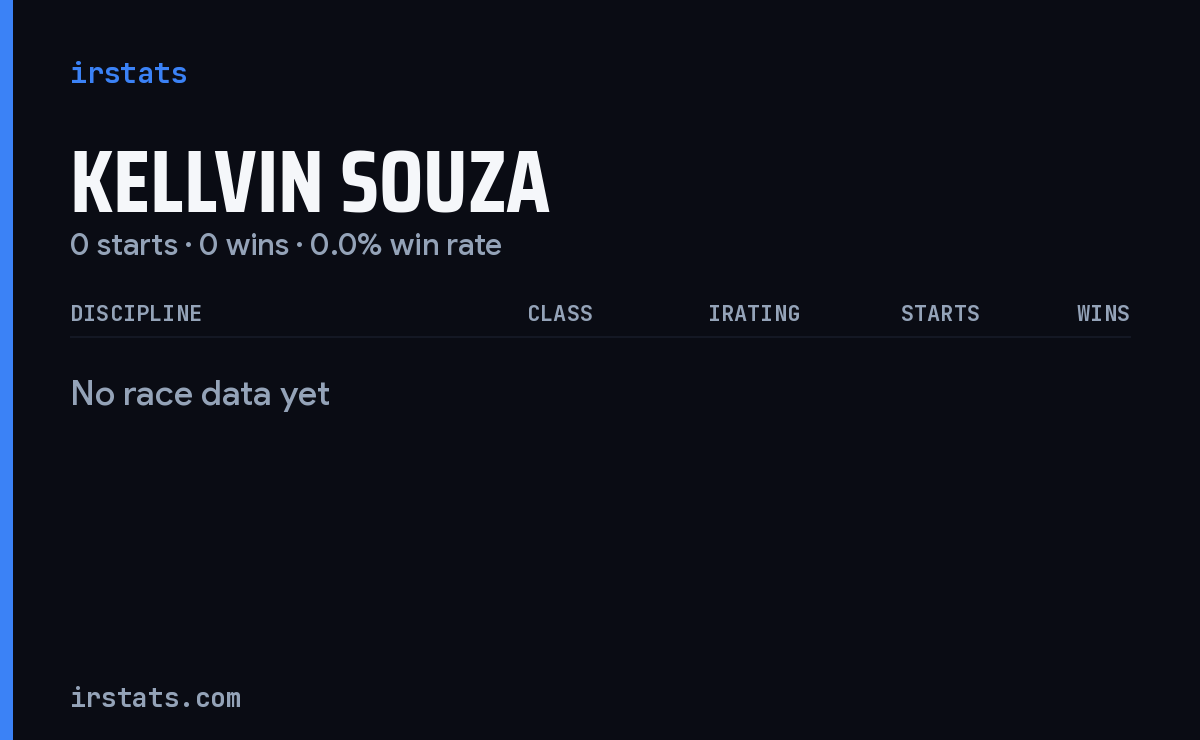Sort by the CLASS column header

tap(560, 314)
